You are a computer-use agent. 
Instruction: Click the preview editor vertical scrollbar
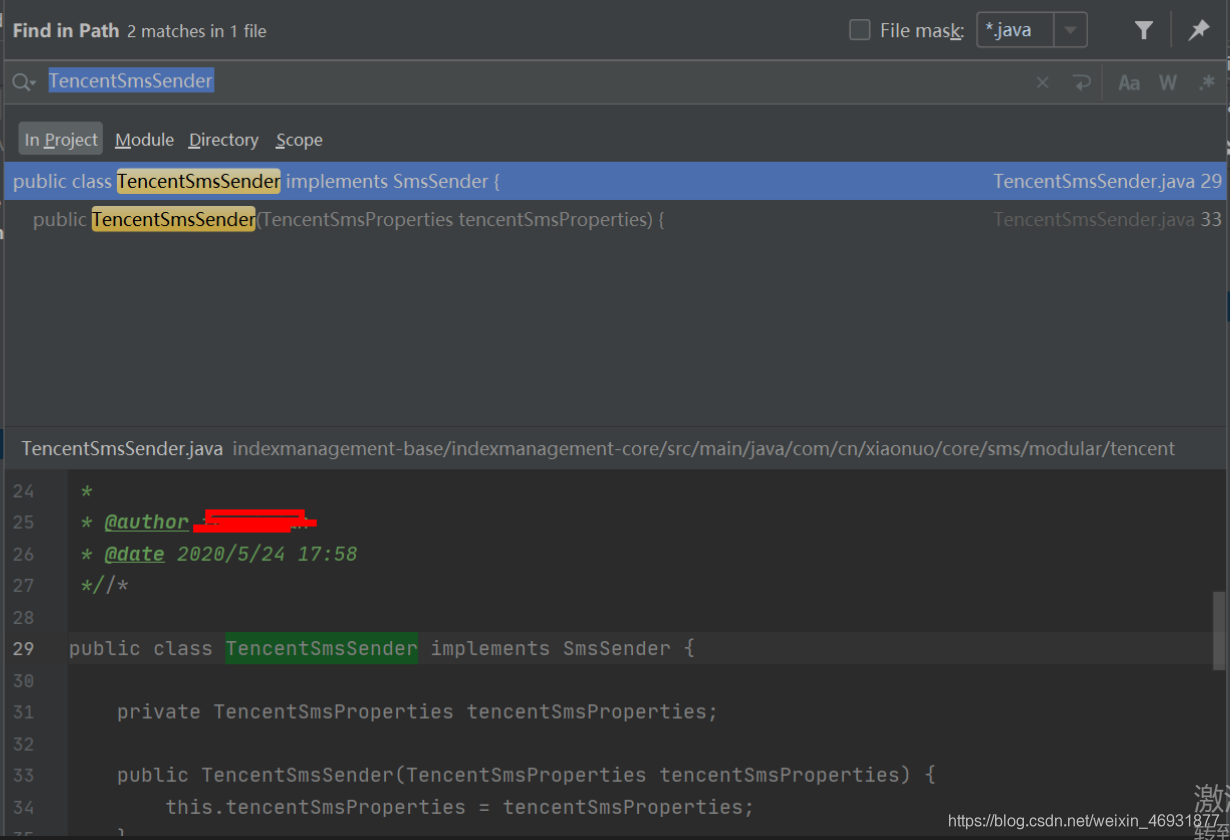1219,630
